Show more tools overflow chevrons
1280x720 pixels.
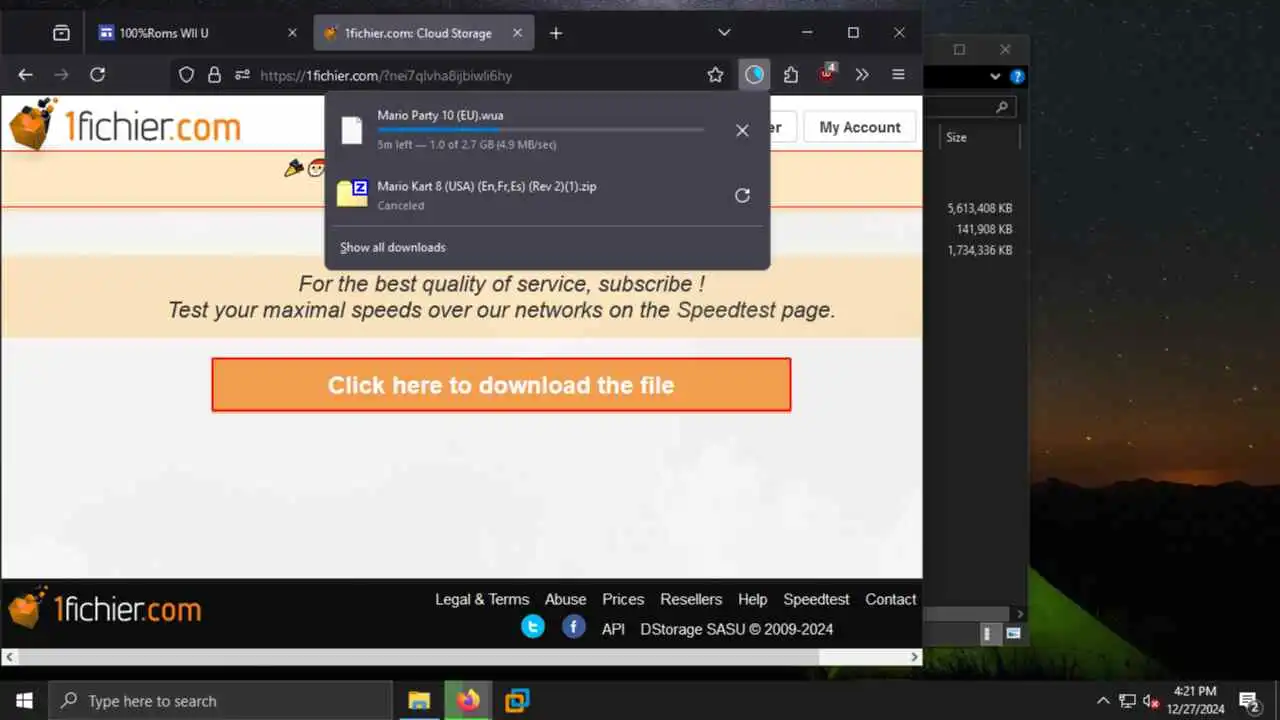tap(862, 75)
